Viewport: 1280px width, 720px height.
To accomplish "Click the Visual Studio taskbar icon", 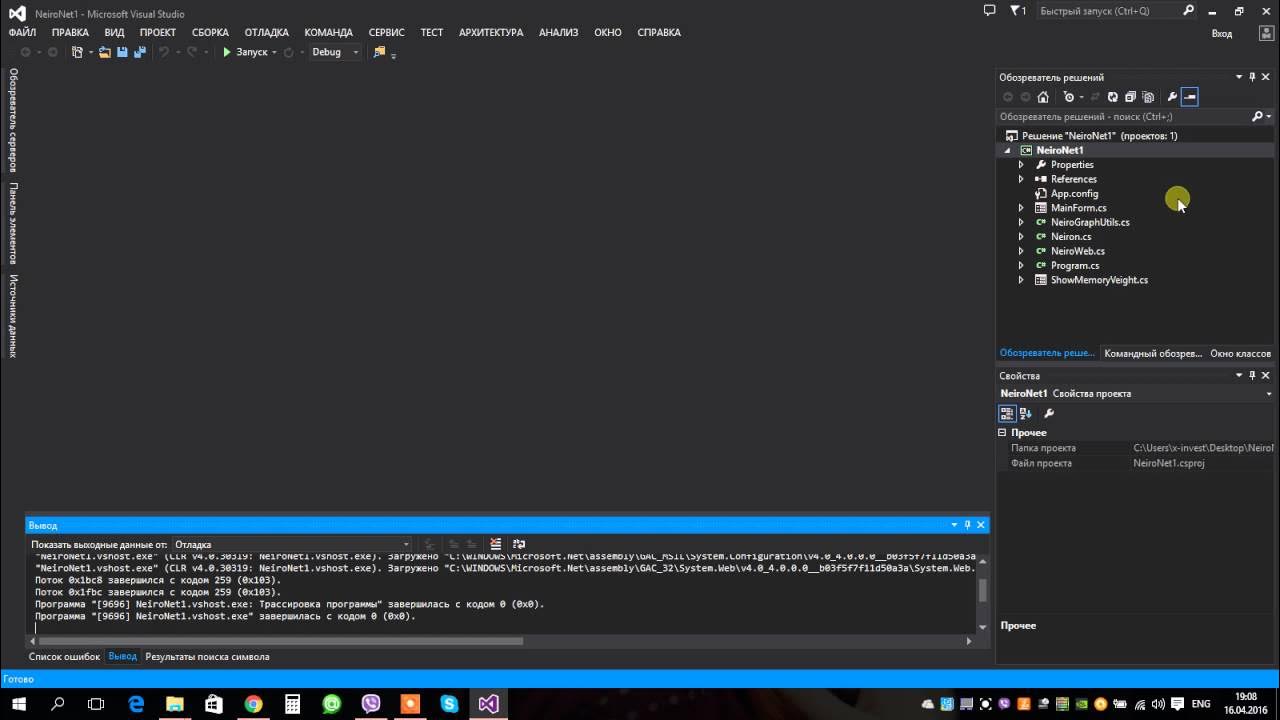I will (488, 704).
